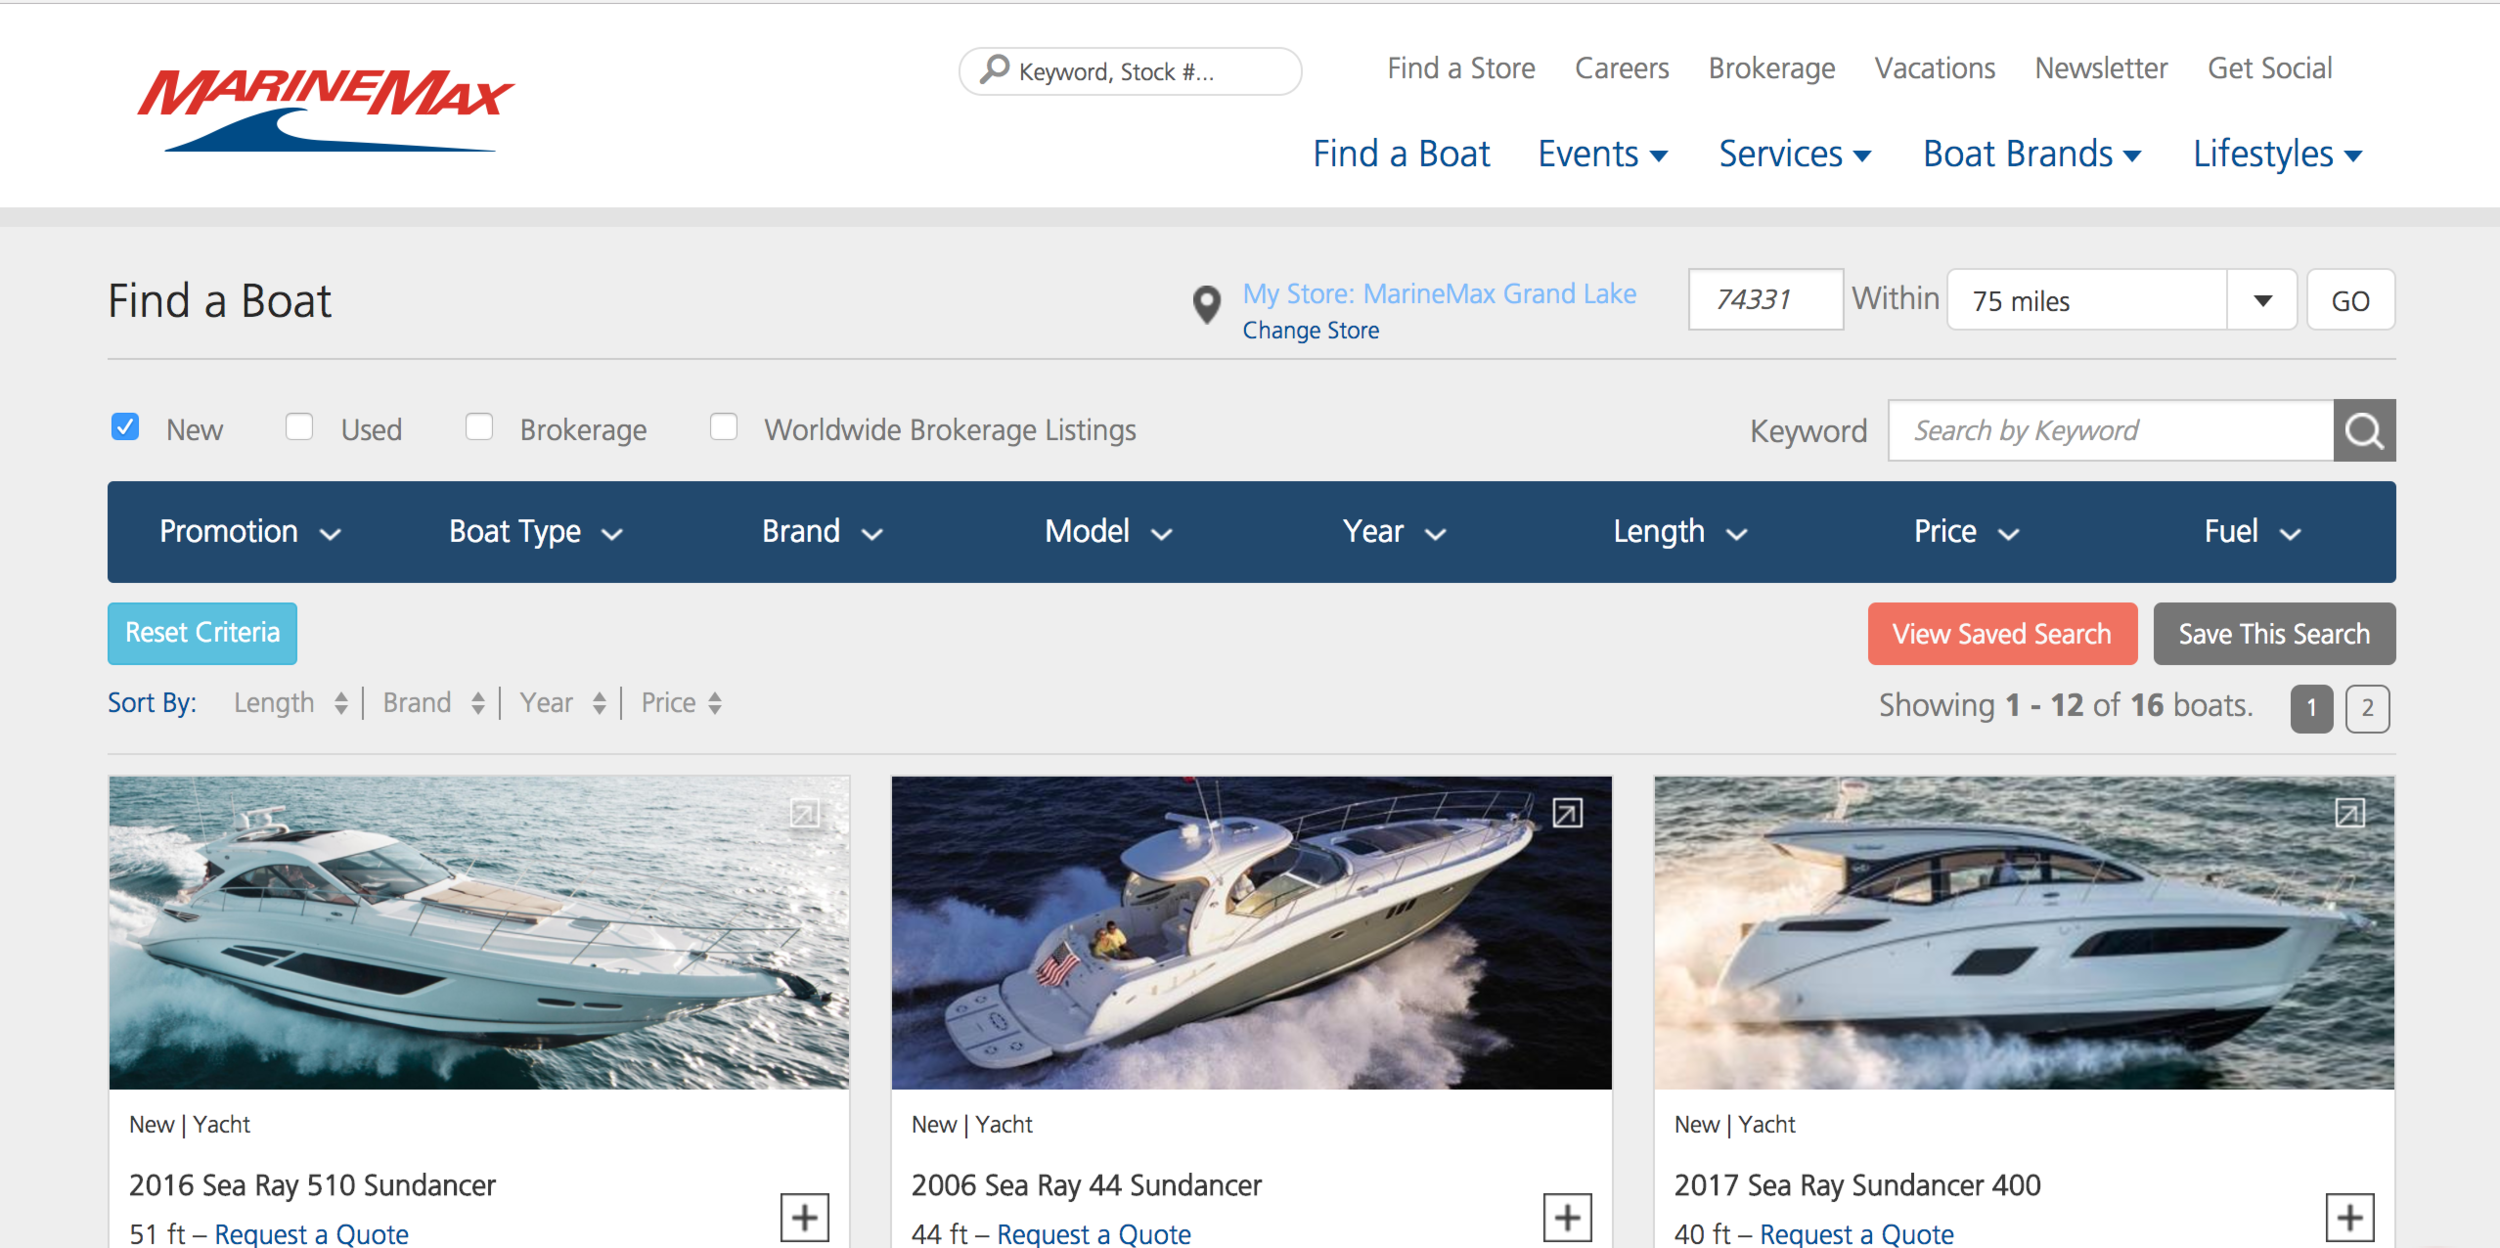Click the Search by Keyword input field
The image size is (2500, 1248).
tap(2110, 431)
